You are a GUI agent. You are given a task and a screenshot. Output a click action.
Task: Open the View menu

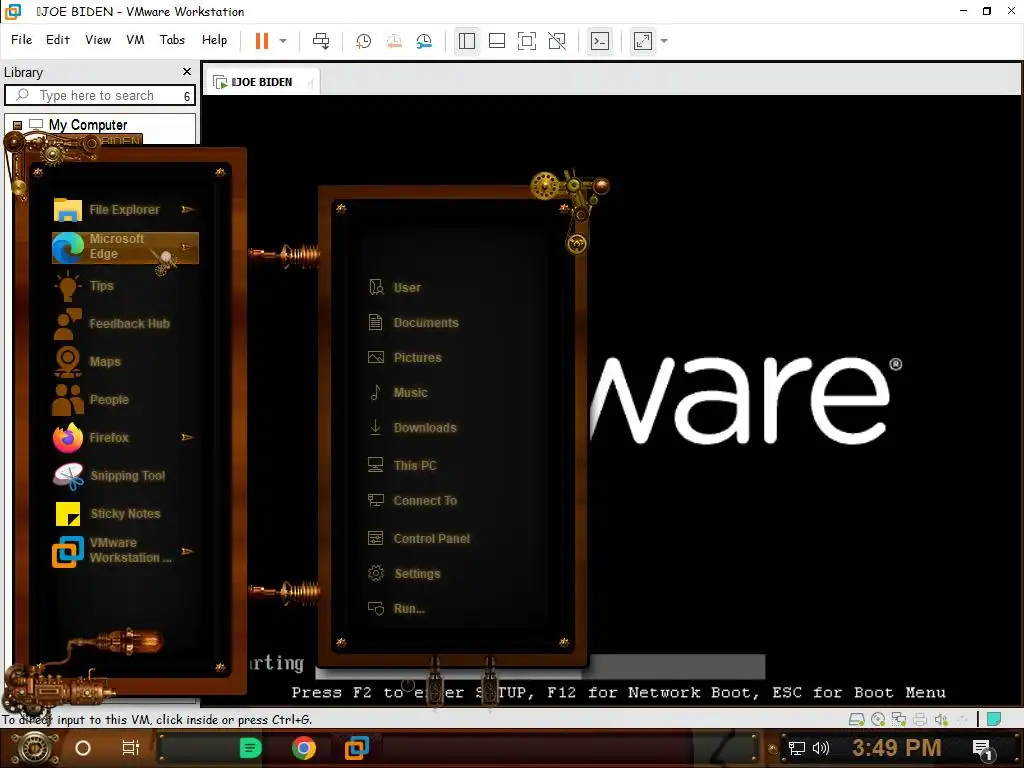(x=98, y=40)
